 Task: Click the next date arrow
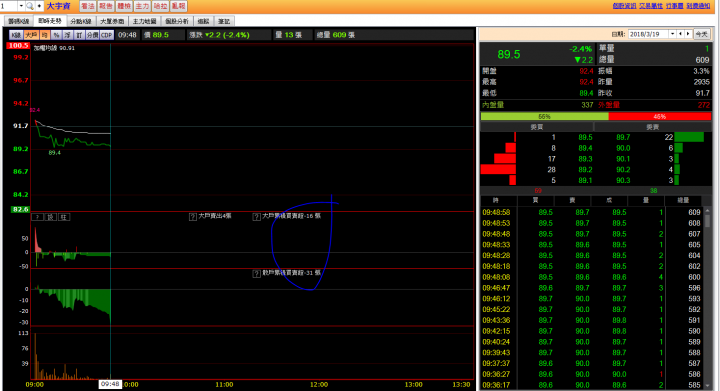(x=688, y=34)
